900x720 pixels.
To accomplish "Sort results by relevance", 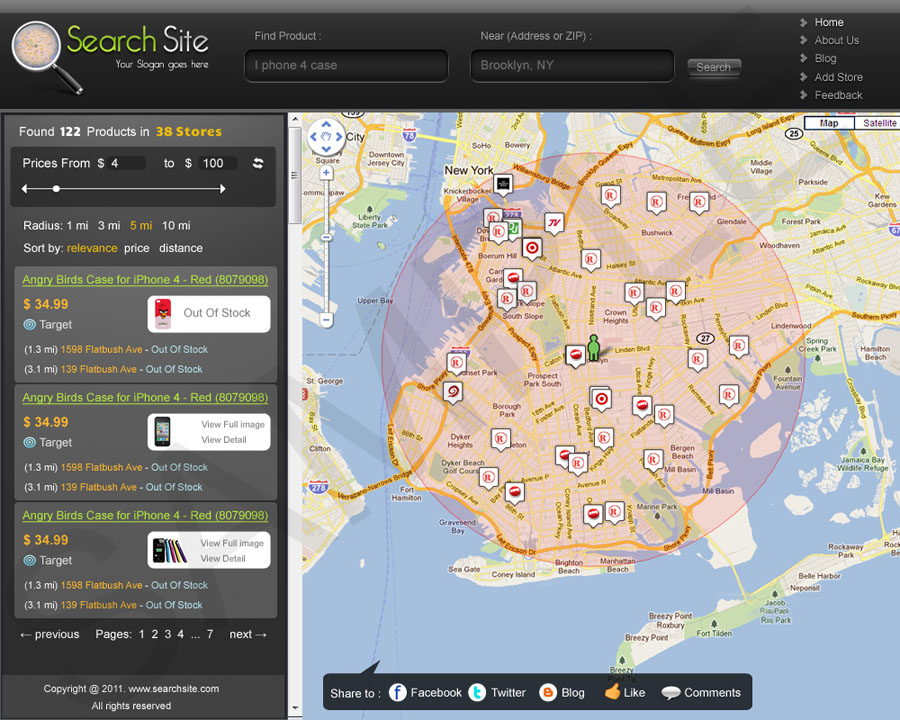I will pyautogui.click(x=92, y=248).
